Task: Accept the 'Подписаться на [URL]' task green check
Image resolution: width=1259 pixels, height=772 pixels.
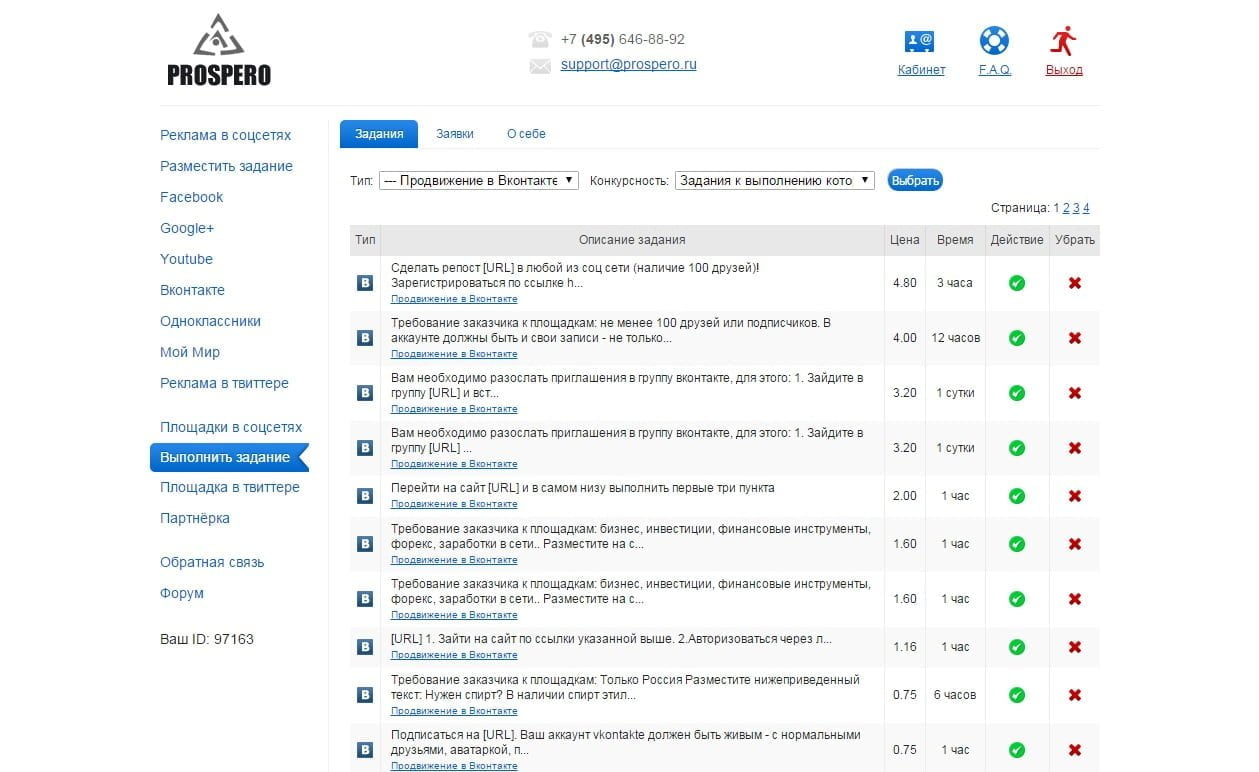Action: click(x=1017, y=750)
